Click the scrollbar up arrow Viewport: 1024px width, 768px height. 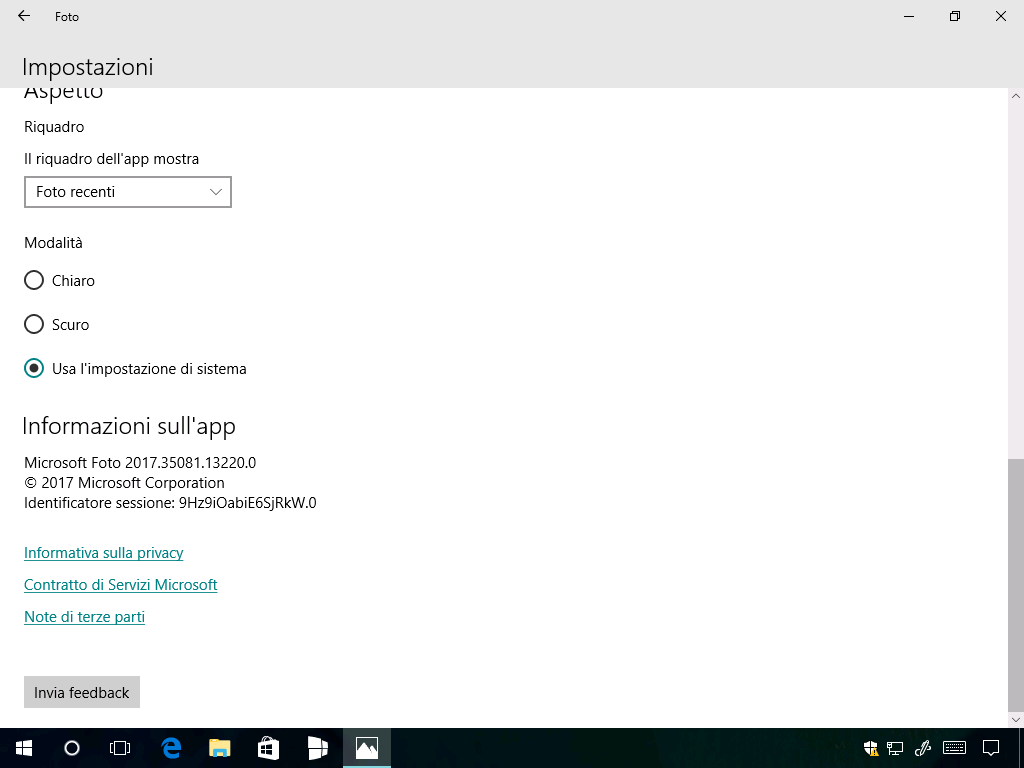coord(1016,96)
